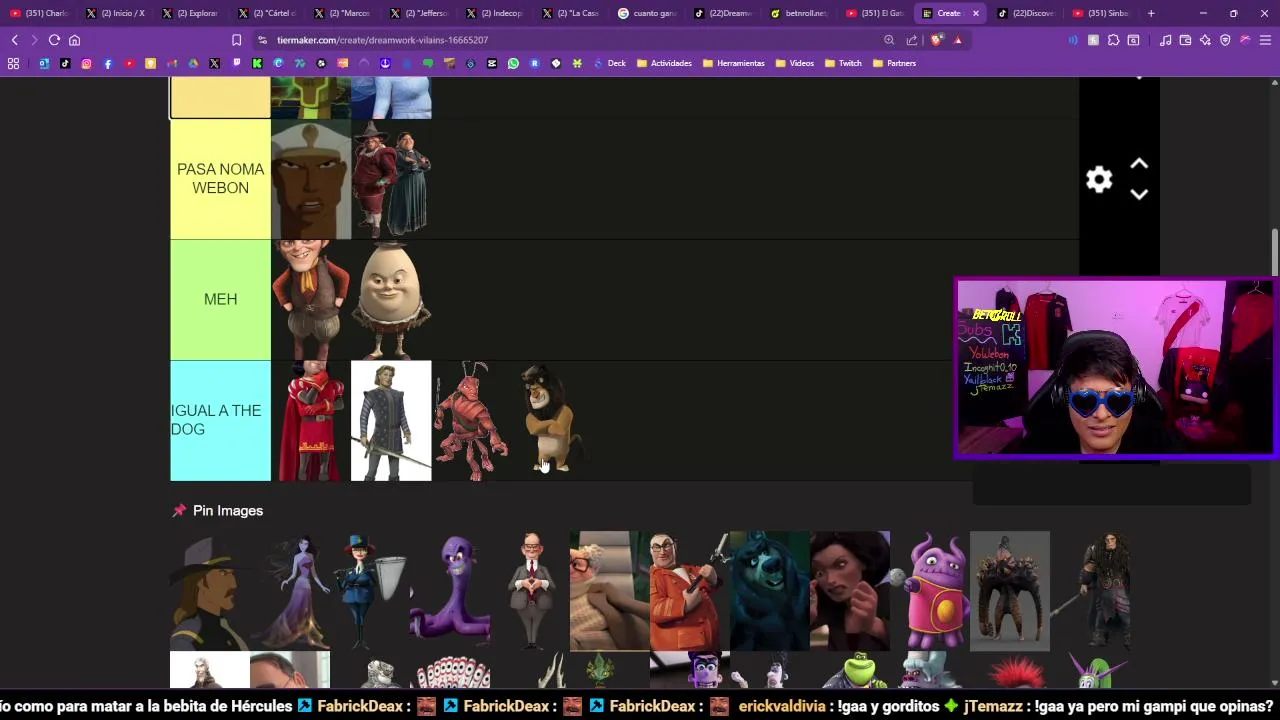
Task: Open Brave Shields icon
Action: [x=936, y=40]
